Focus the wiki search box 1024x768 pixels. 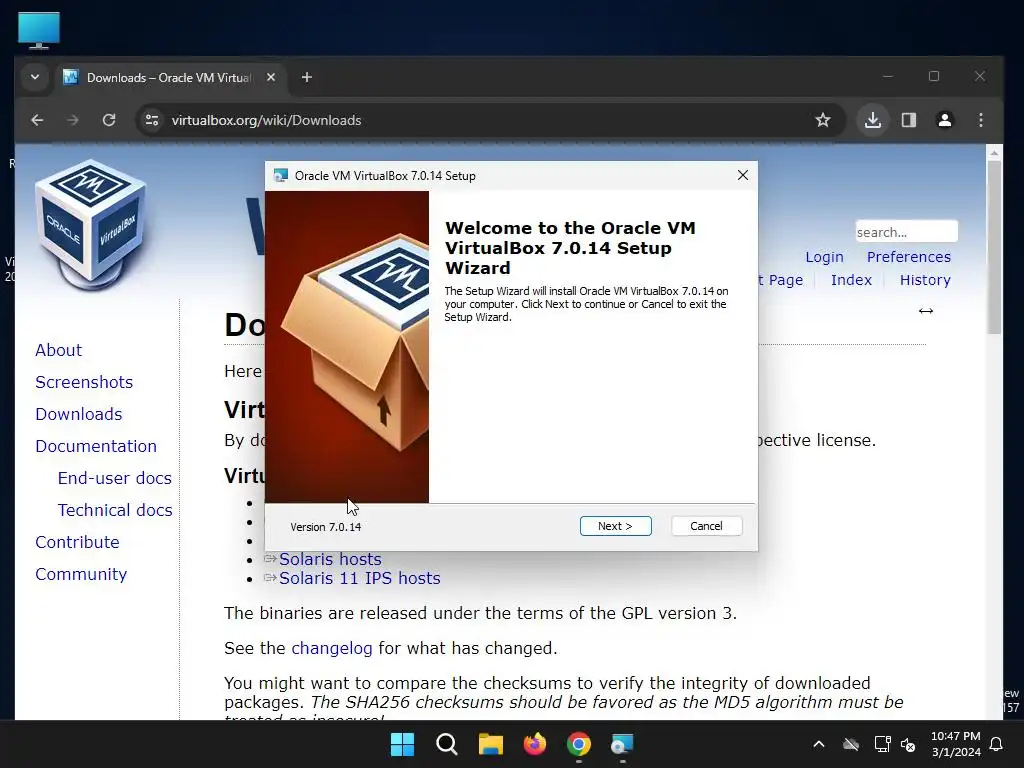tap(906, 232)
